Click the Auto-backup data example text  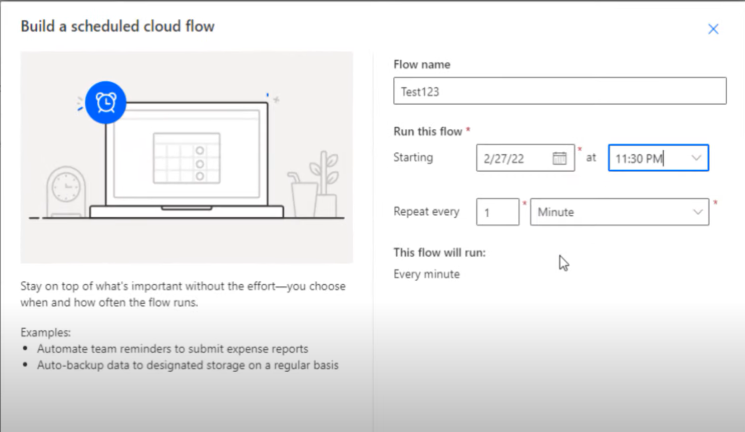click(188, 365)
